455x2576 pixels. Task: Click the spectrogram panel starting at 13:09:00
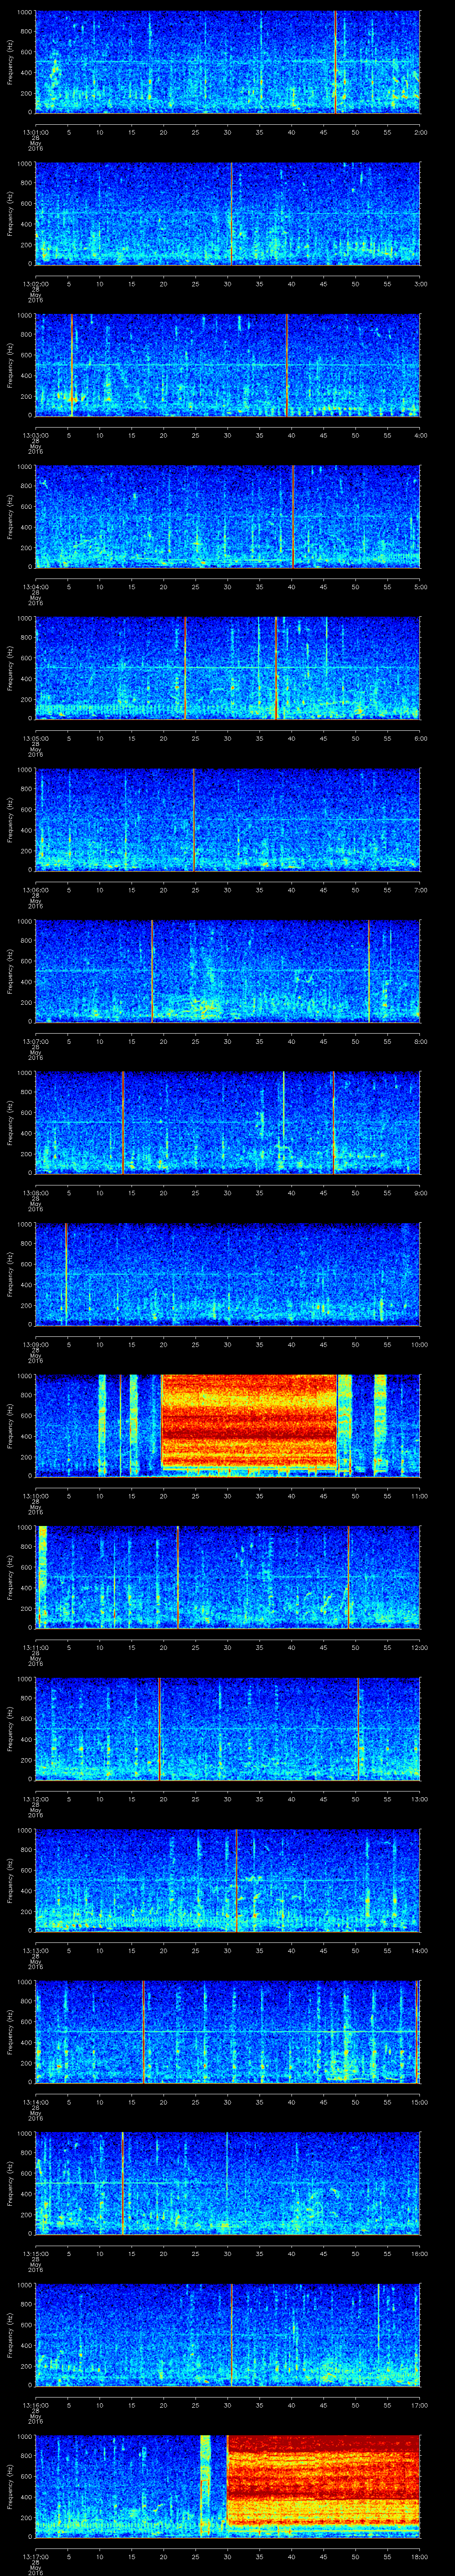click(228, 1274)
